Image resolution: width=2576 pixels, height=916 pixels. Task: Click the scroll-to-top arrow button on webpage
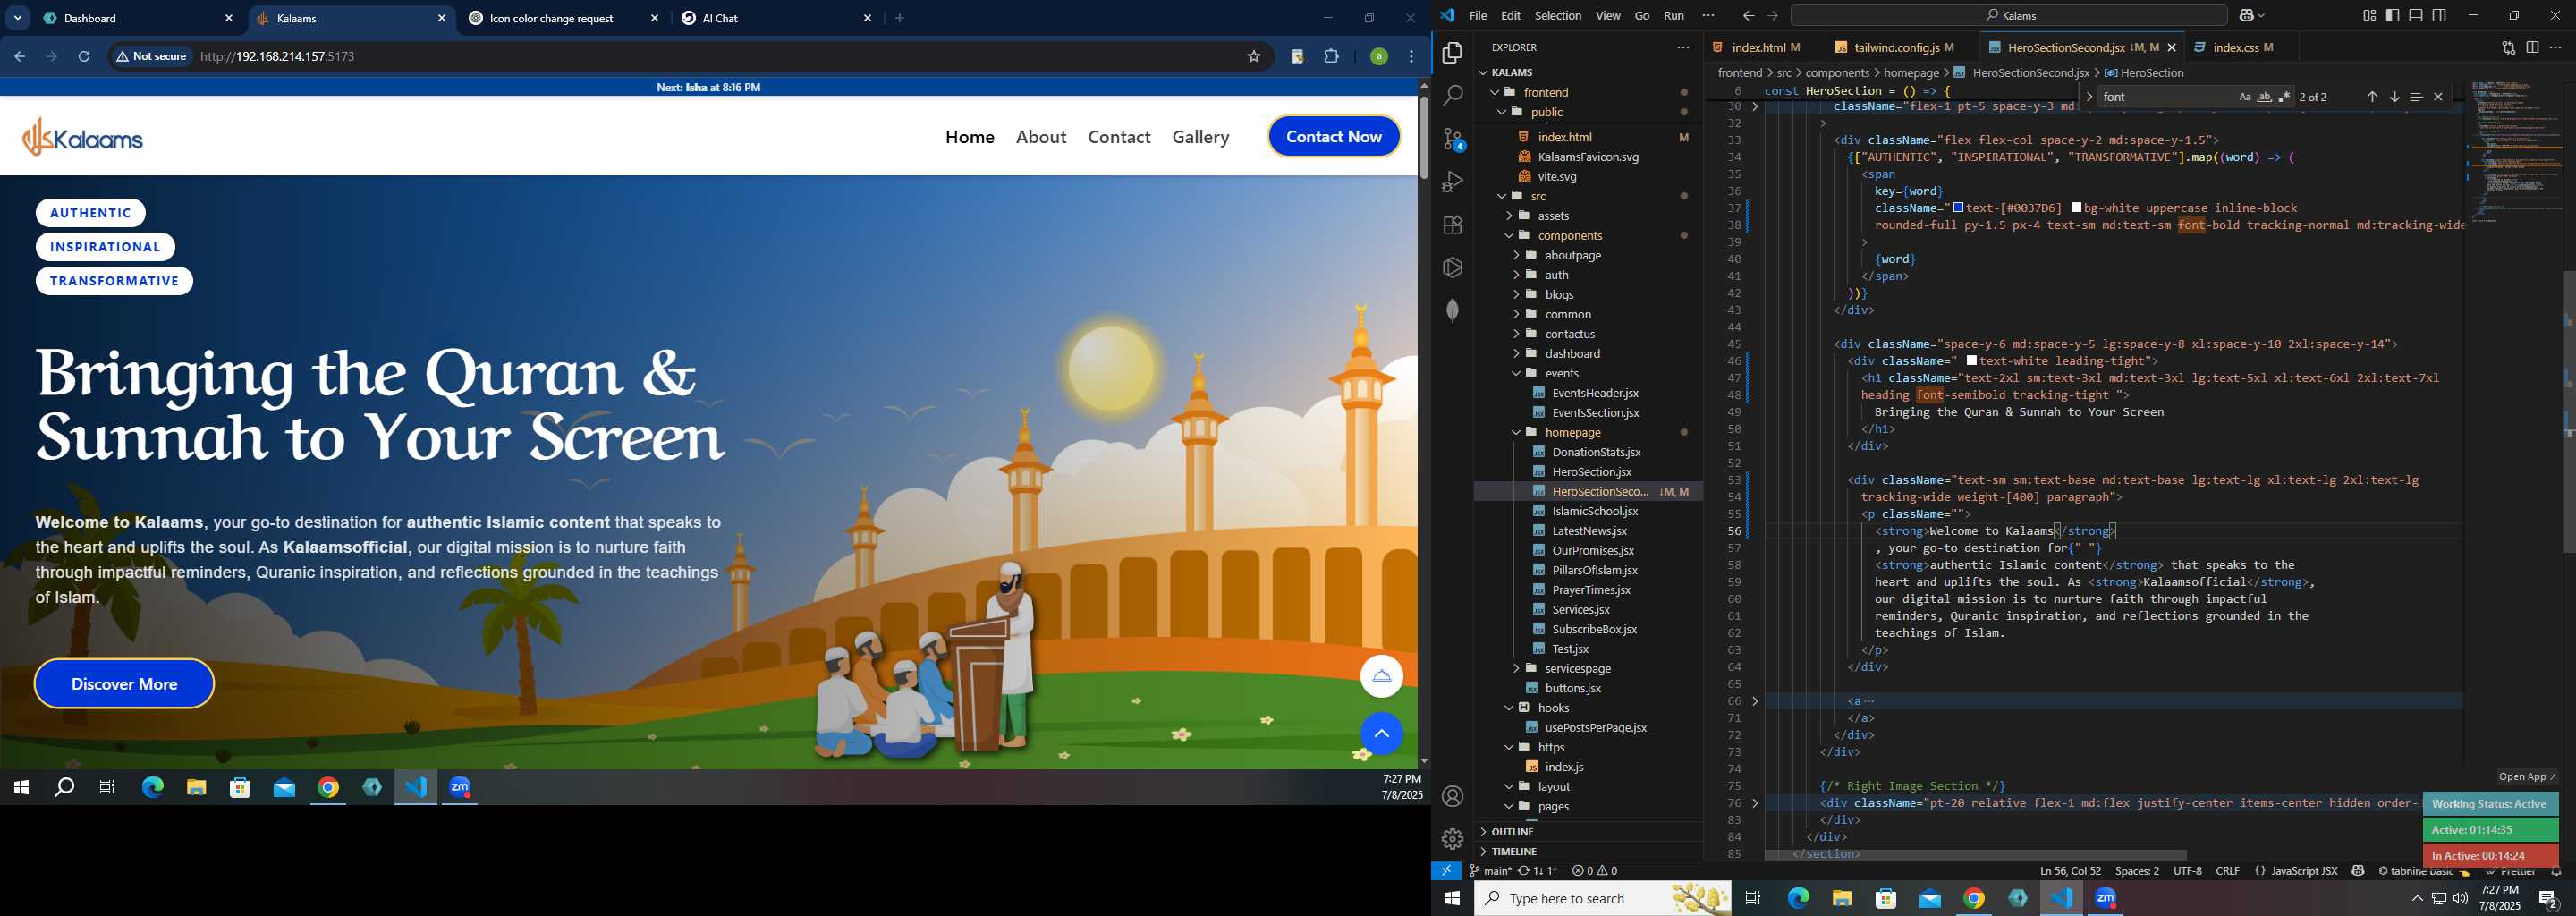[x=1381, y=734]
